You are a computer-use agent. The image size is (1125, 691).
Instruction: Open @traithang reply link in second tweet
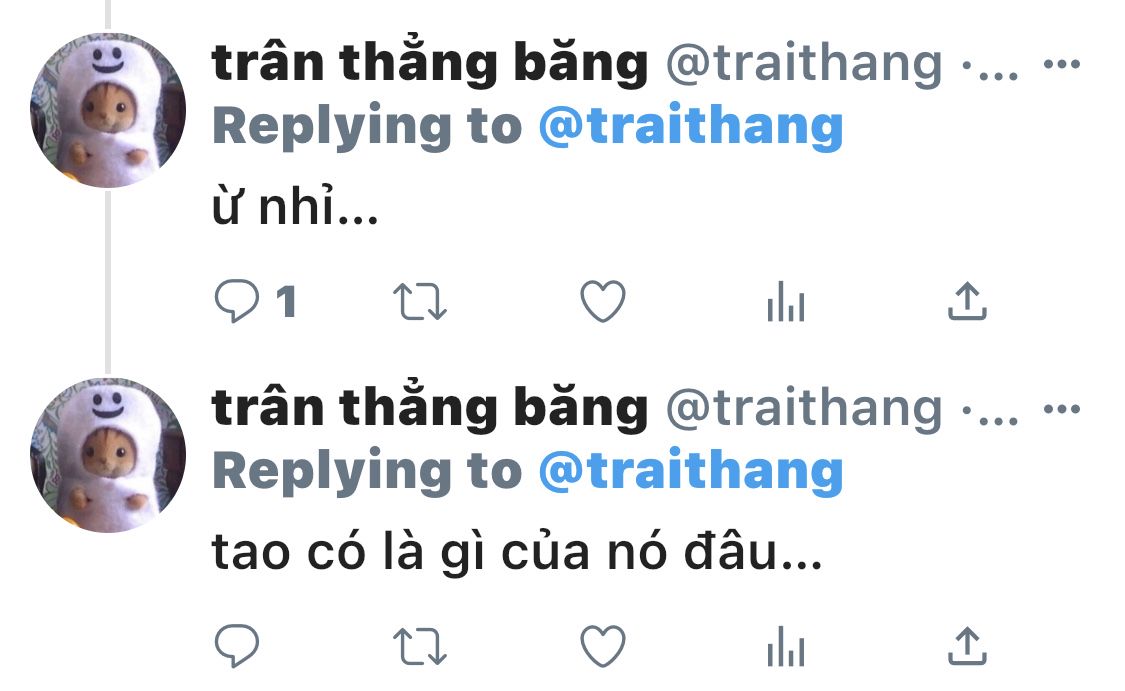[691, 471]
